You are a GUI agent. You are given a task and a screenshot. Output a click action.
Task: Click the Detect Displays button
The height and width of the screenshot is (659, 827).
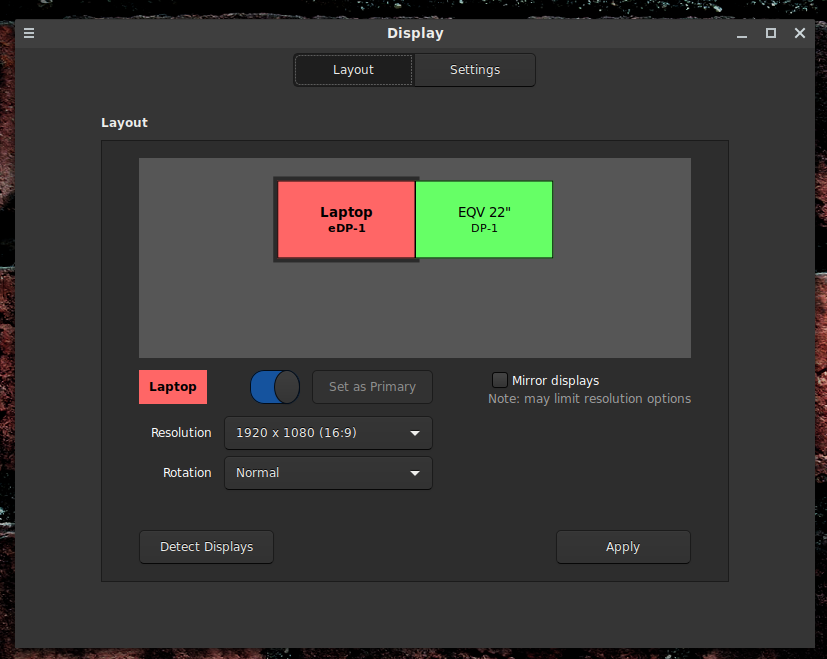206,547
